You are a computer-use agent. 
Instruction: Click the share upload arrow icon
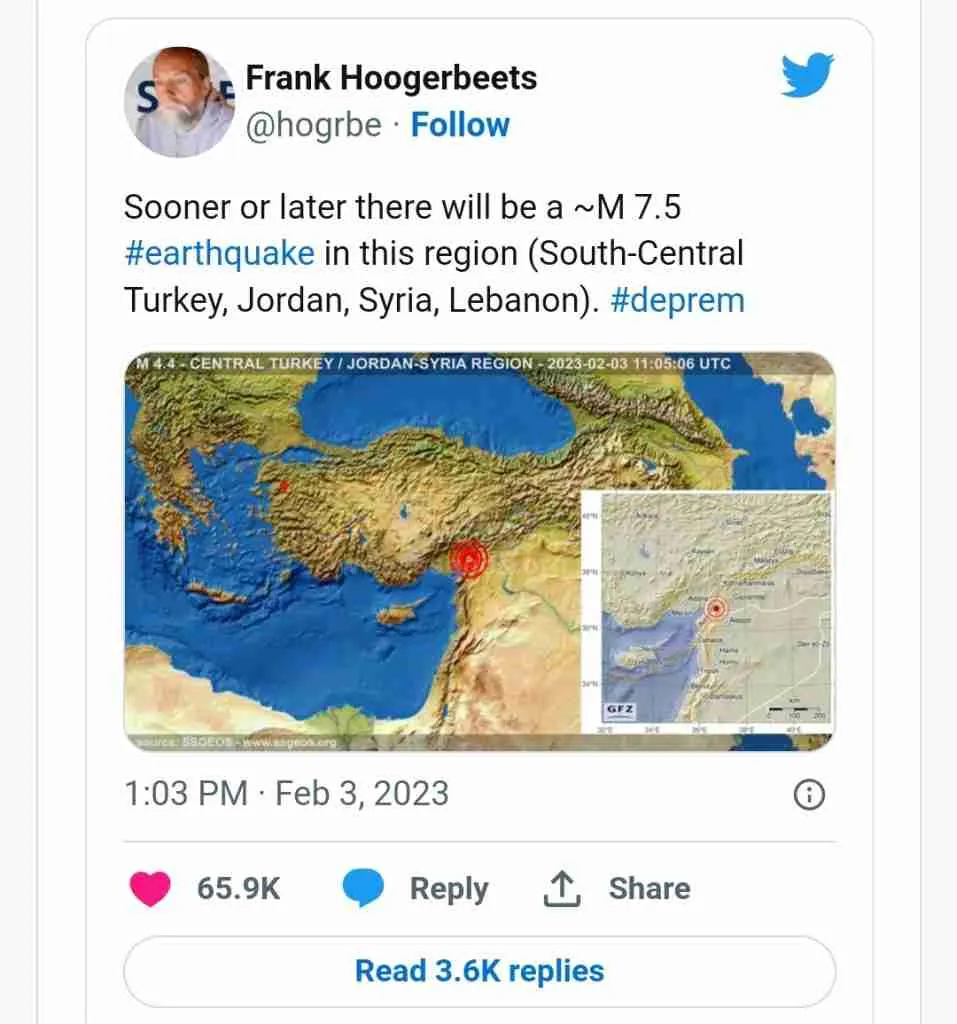pyautogui.click(x=562, y=888)
